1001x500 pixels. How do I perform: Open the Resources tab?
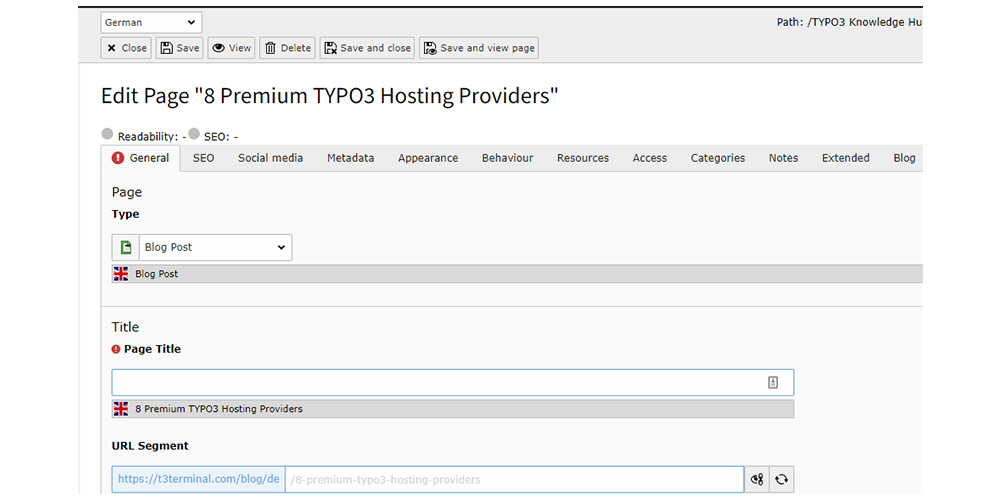pyautogui.click(x=583, y=158)
